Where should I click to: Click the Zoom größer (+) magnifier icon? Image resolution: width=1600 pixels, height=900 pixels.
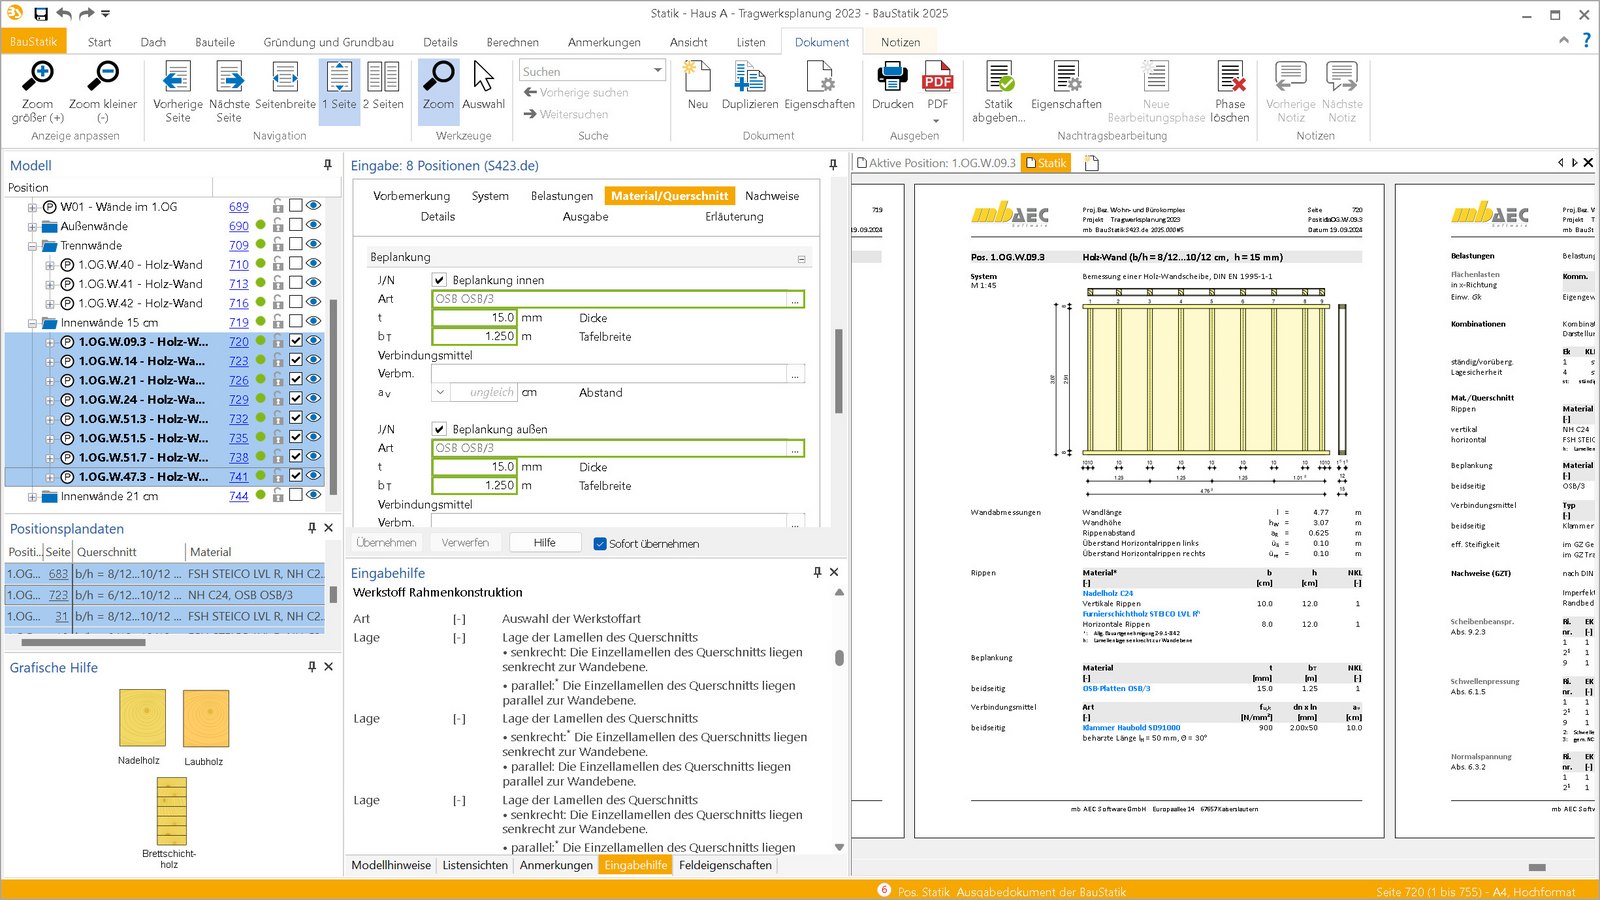pos(38,76)
